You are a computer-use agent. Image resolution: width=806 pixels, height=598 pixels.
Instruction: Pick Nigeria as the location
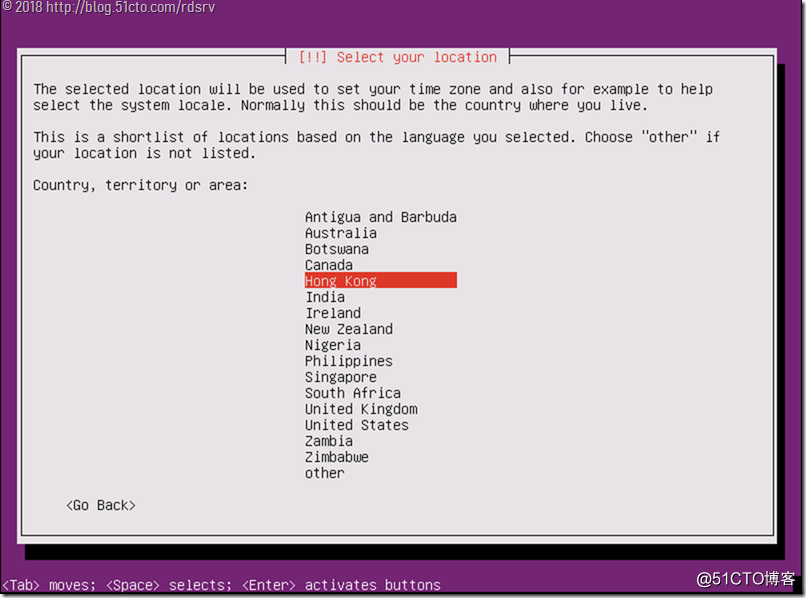[333, 345]
